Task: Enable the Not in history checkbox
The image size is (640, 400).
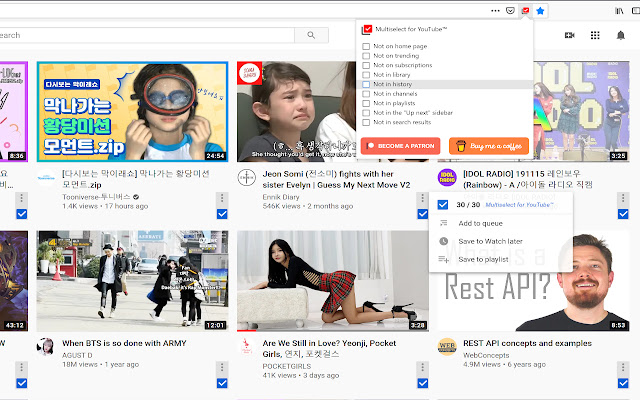Action: point(366,84)
